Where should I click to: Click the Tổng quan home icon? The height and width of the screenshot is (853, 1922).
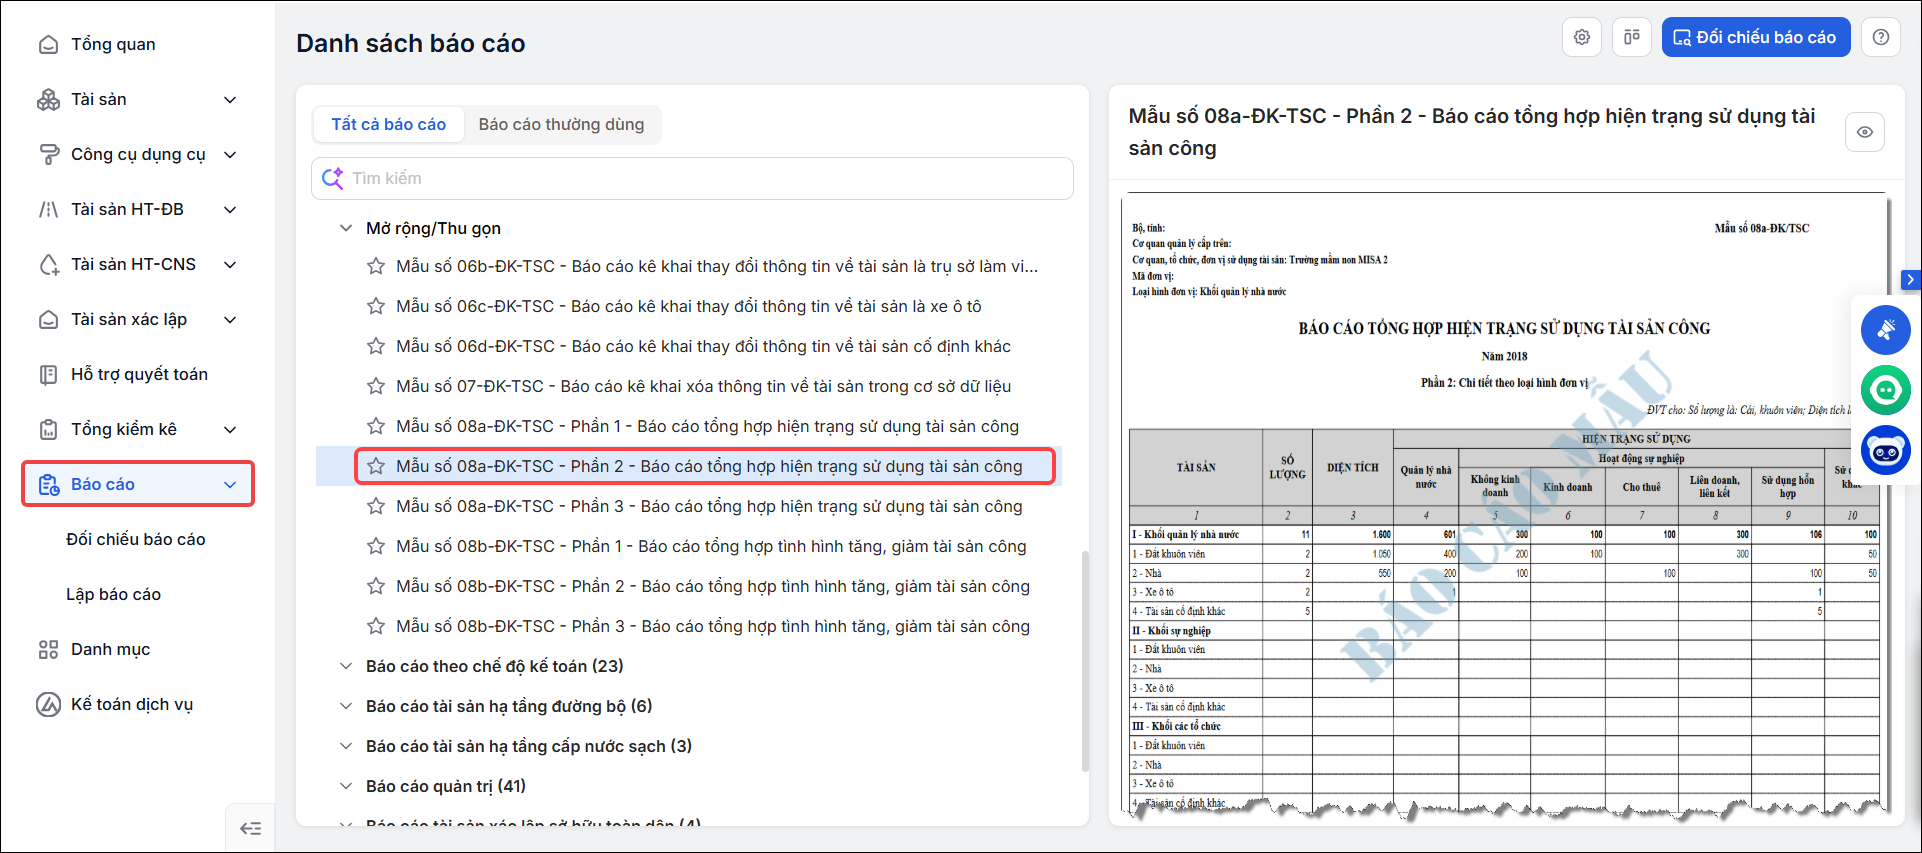click(48, 44)
